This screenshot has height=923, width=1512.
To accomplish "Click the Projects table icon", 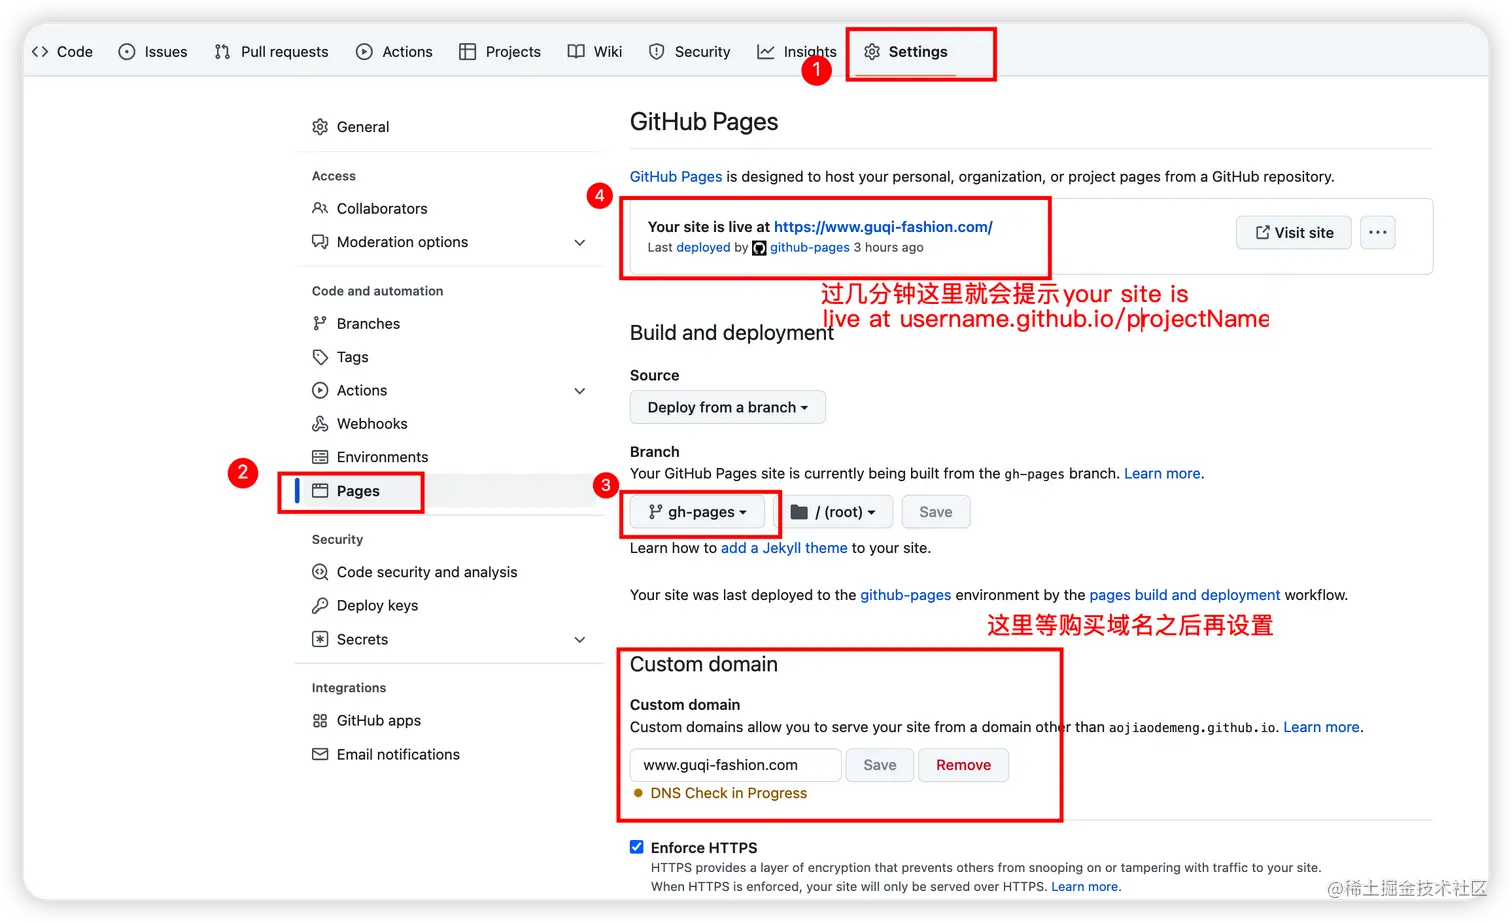I will tap(467, 52).
